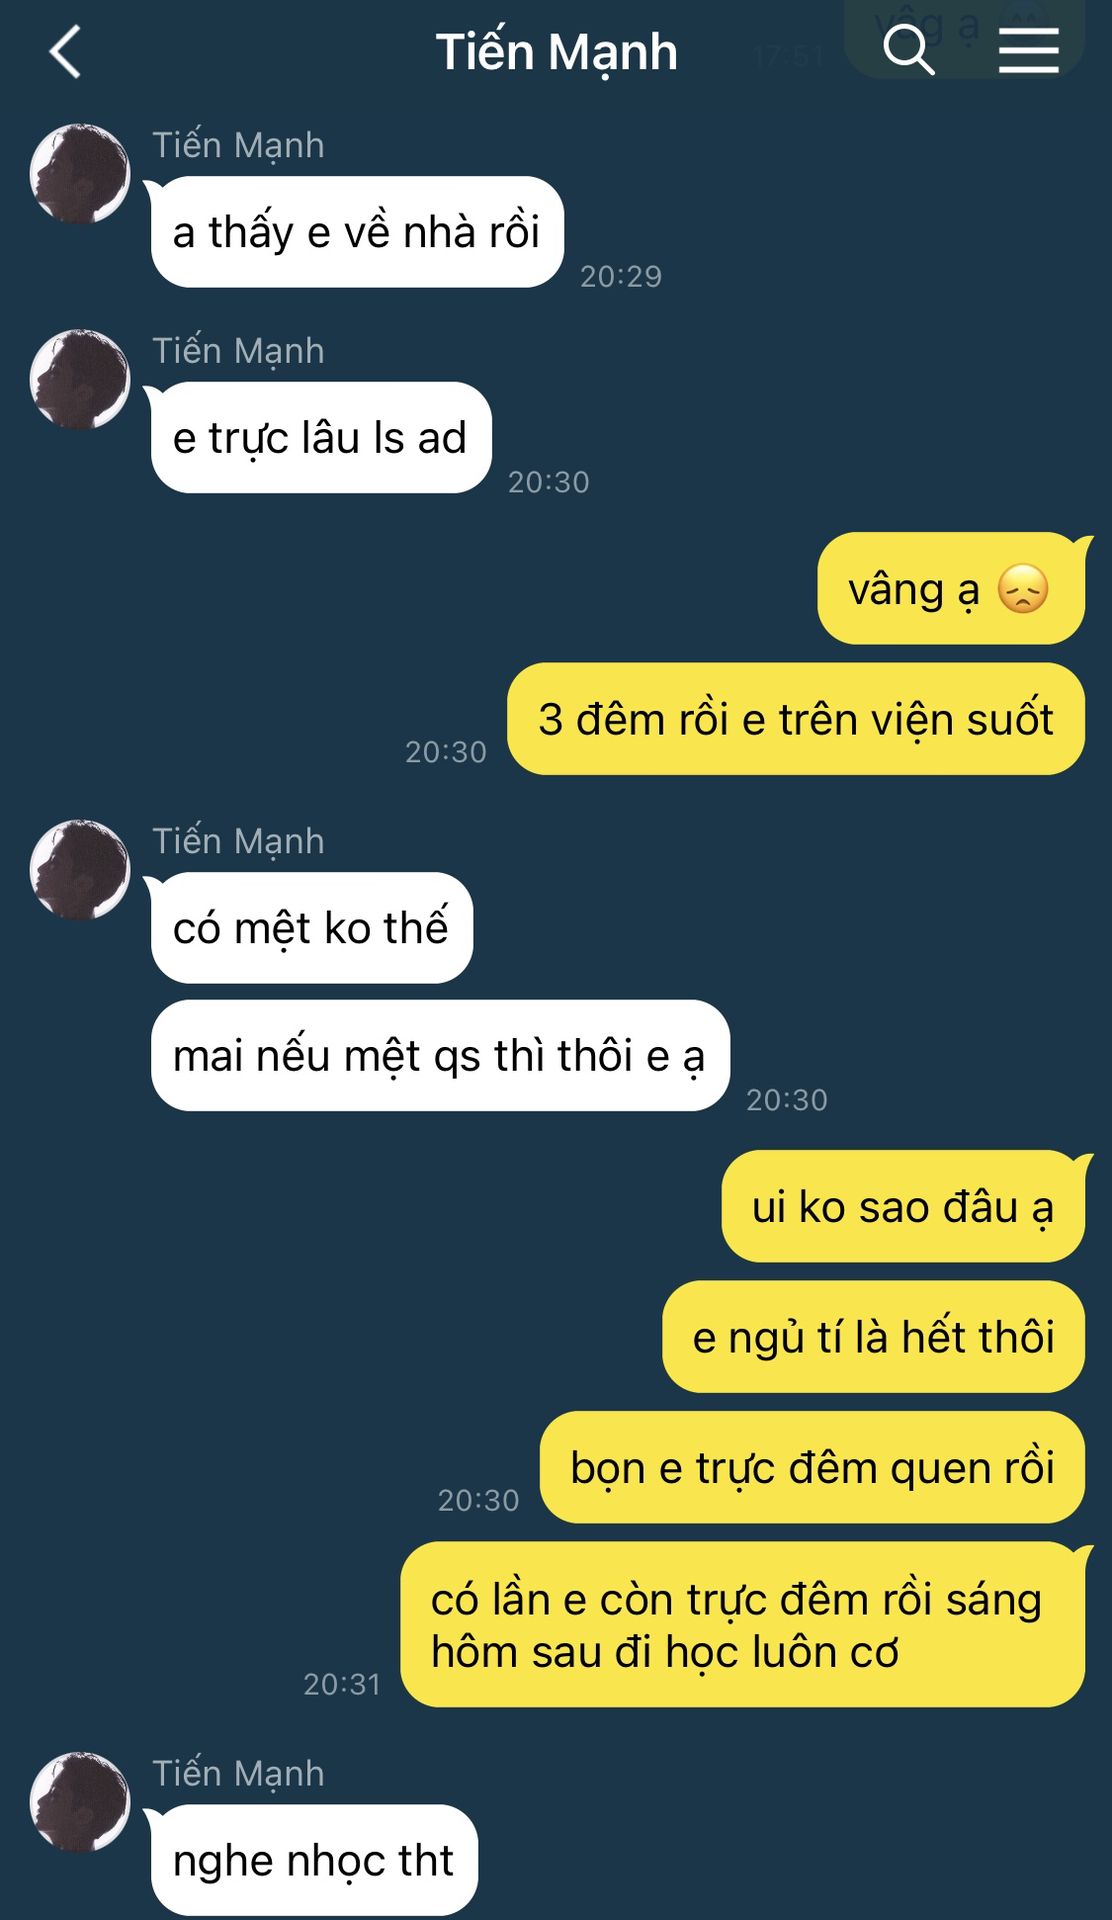Tap avatar next to 'nghe nhọc tht'

pos(80,1801)
